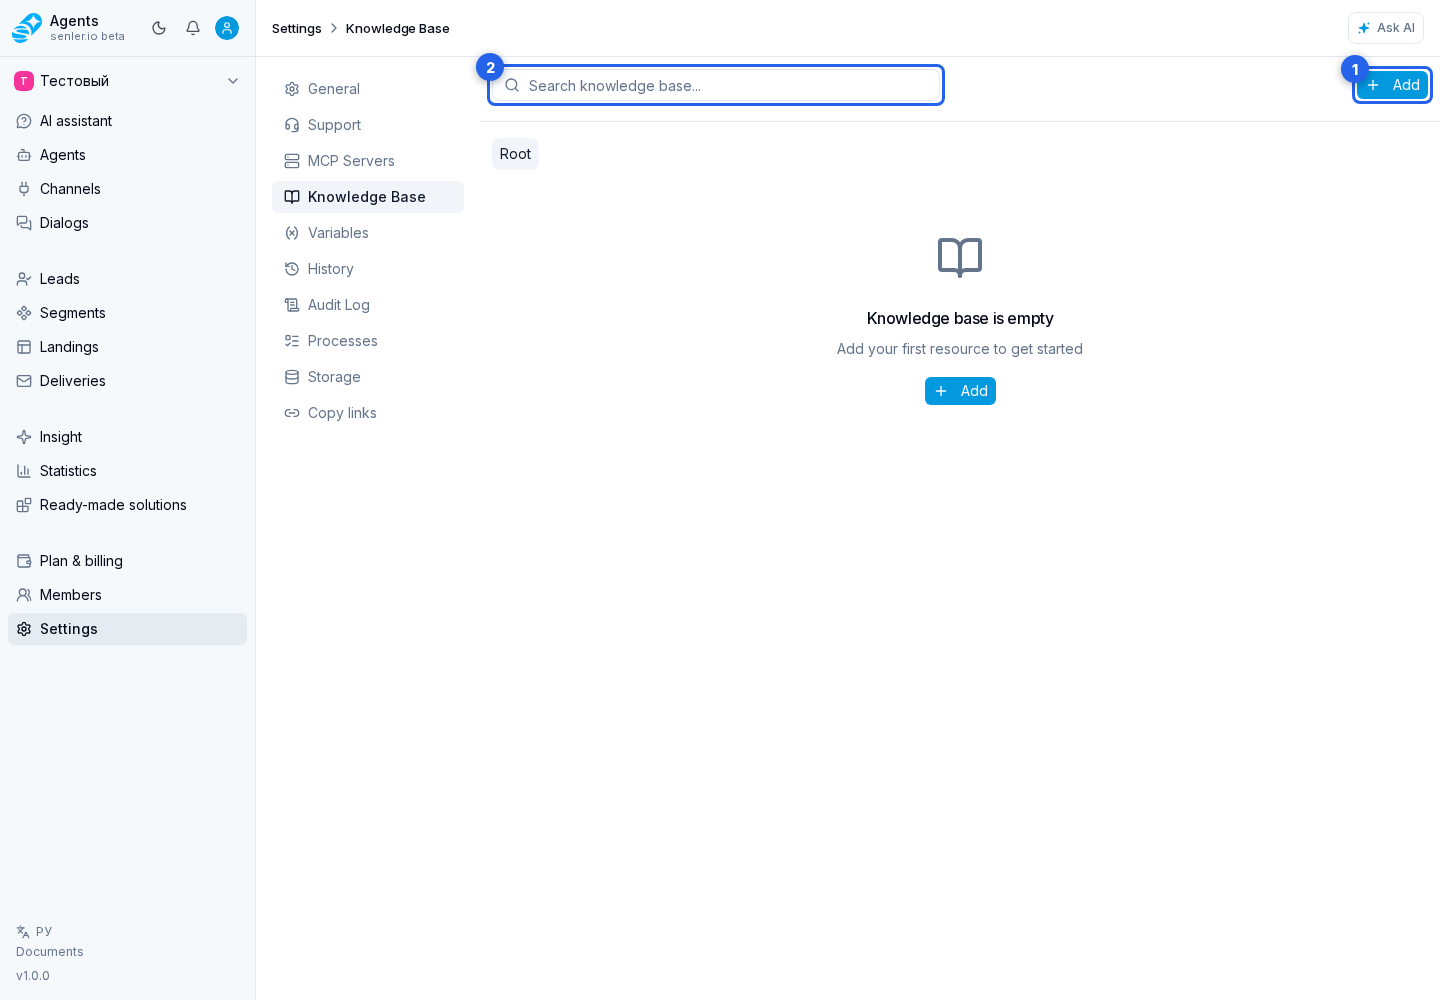Click the Copy links chain icon

click(292, 413)
